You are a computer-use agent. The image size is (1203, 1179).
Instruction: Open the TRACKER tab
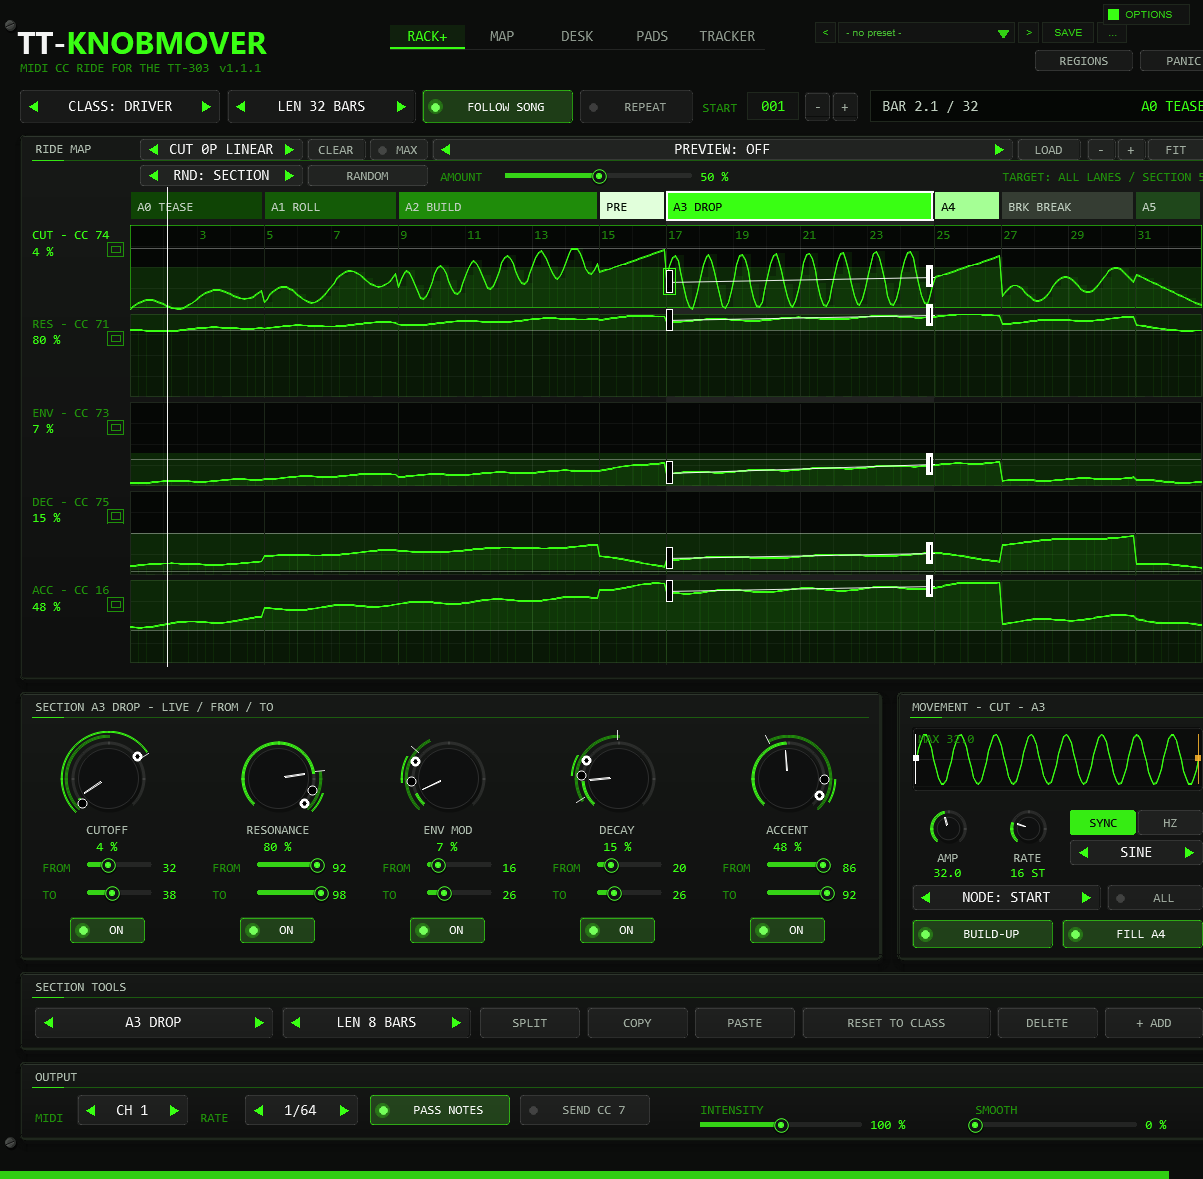[727, 37]
